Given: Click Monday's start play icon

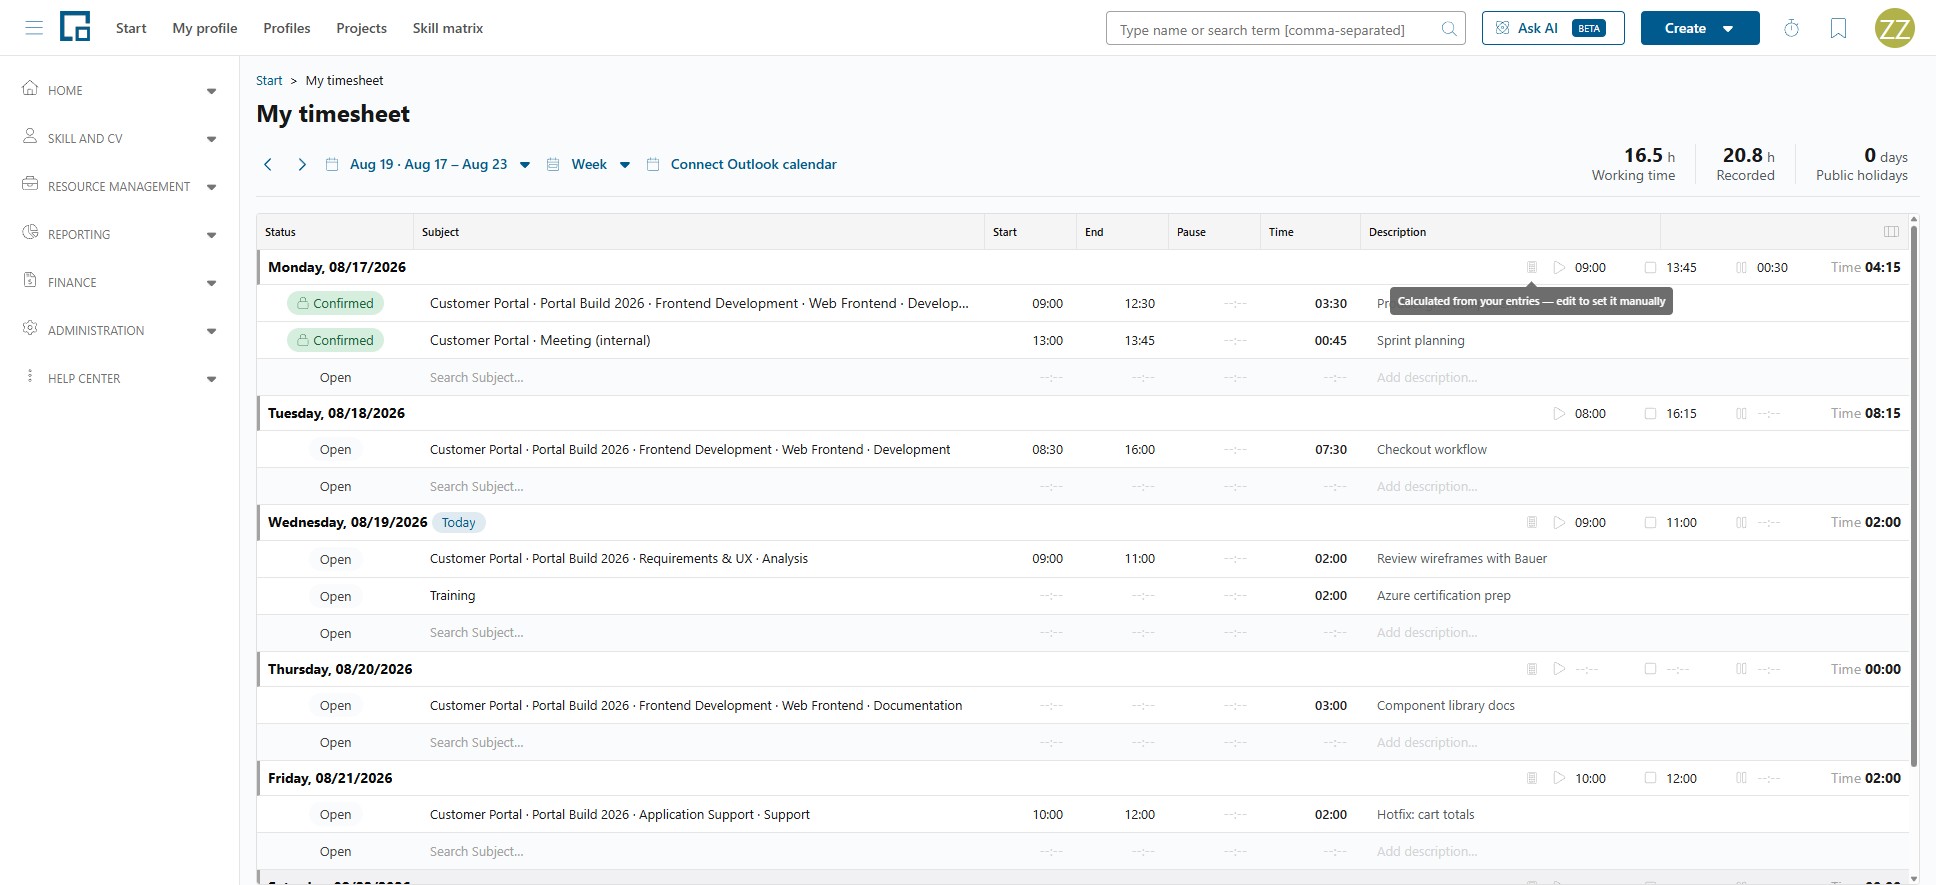Looking at the screenshot, I should [1558, 267].
